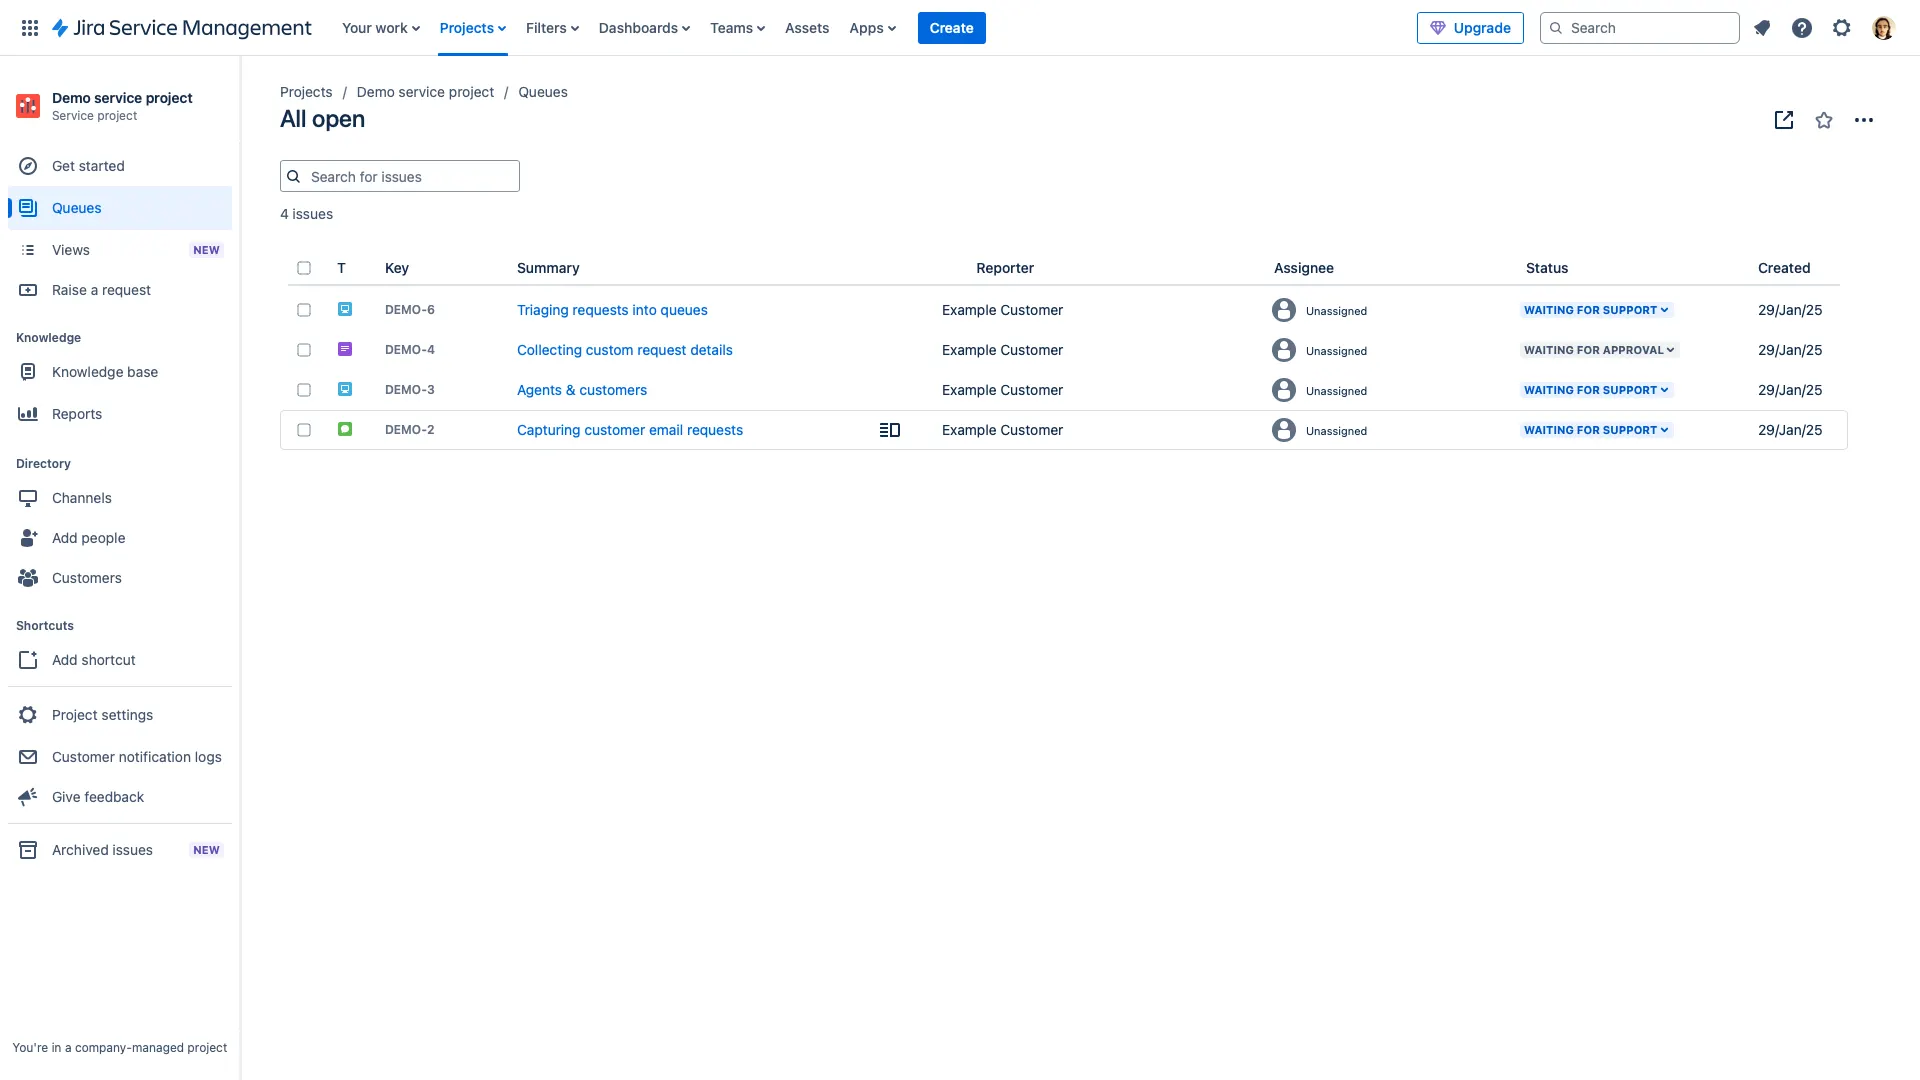
Task: Toggle the select-all issues checkbox
Action: [304, 268]
